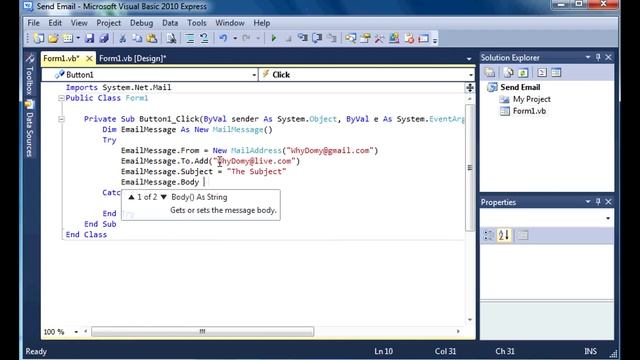Open the File menu
This screenshot has height=360, width=640.
33,23
